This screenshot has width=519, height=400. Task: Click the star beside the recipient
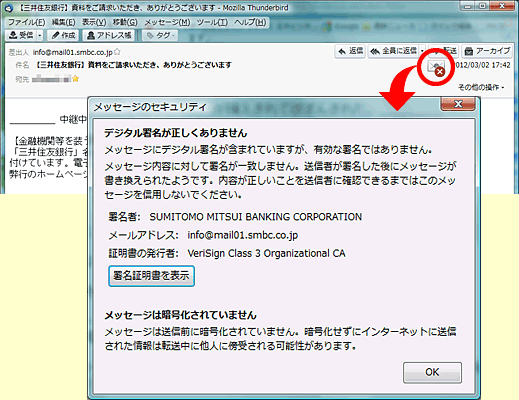click(x=76, y=79)
